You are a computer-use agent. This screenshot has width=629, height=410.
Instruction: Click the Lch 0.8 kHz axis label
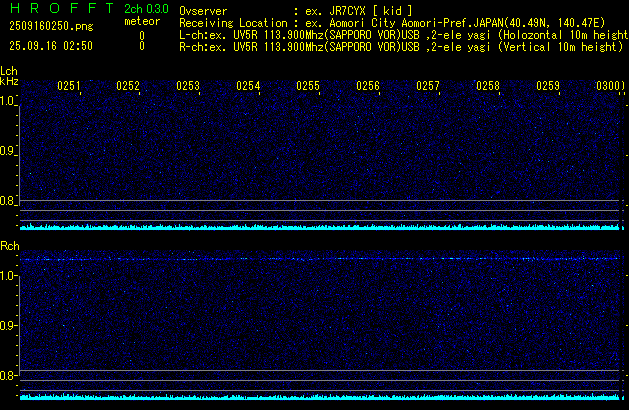[7, 201]
